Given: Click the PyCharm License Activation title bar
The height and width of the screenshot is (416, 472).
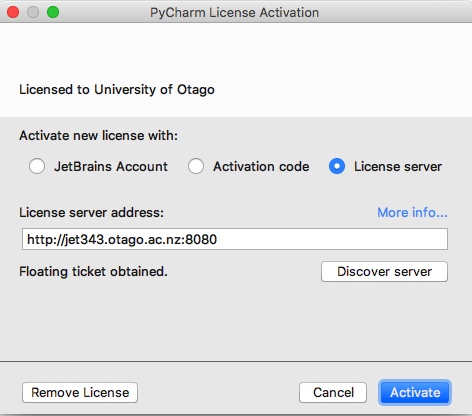Looking at the screenshot, I should click(234, 13).
